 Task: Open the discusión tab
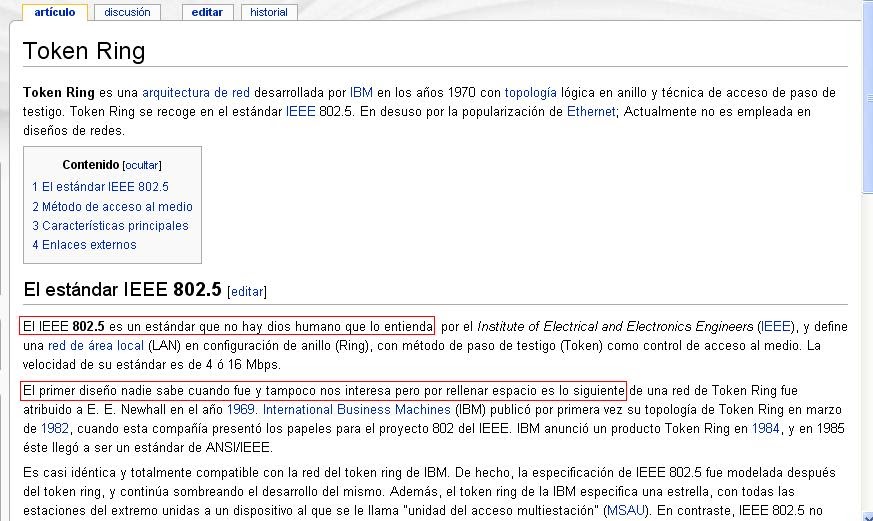coord(127,12)
